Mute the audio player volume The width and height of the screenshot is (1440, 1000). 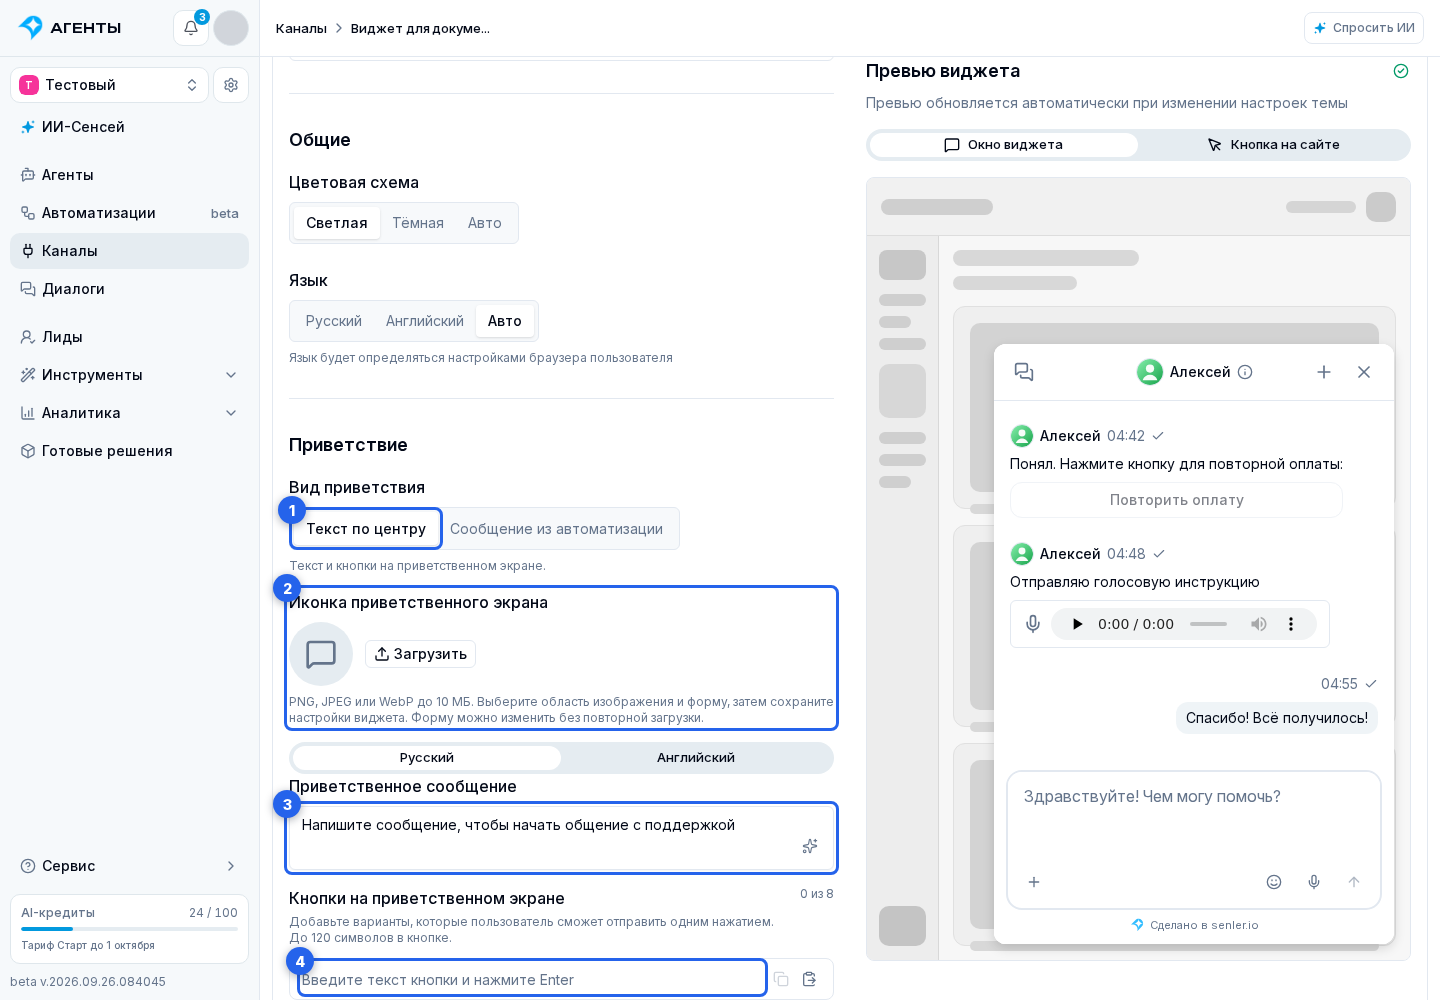1259,624
